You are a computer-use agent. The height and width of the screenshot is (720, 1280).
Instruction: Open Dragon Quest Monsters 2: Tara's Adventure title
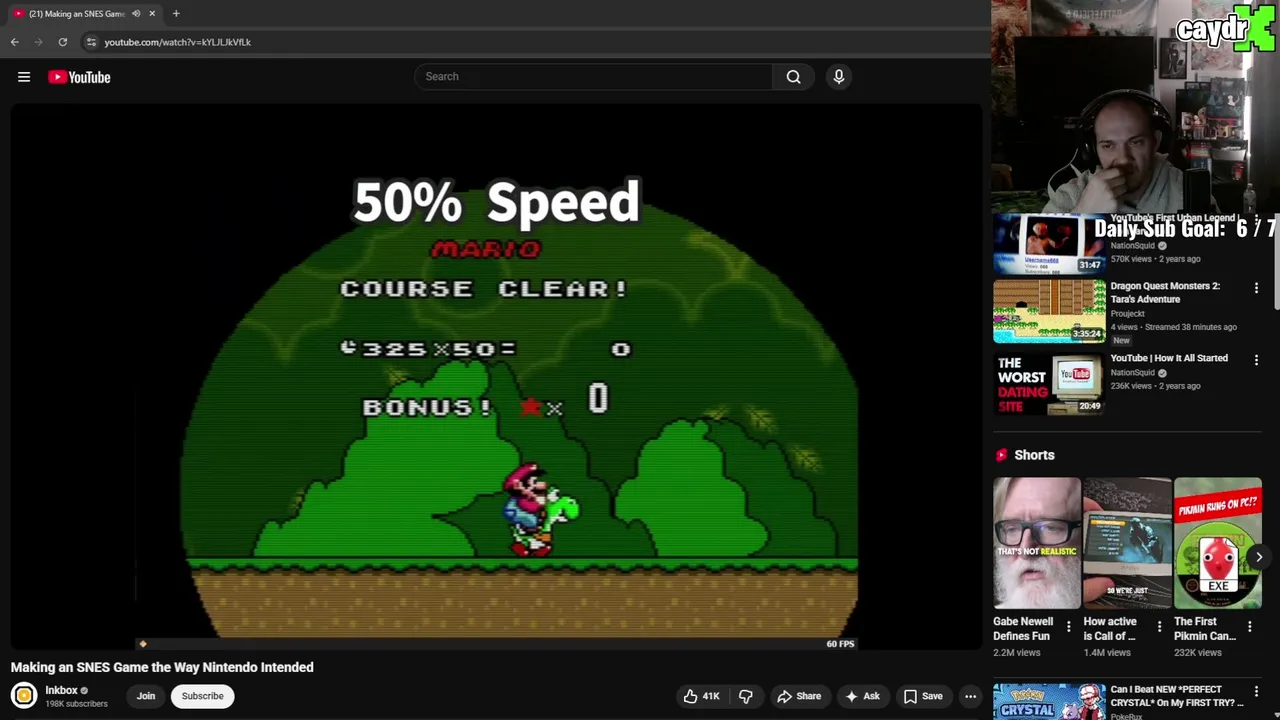pyautogui.click(x=1165, y=292)
